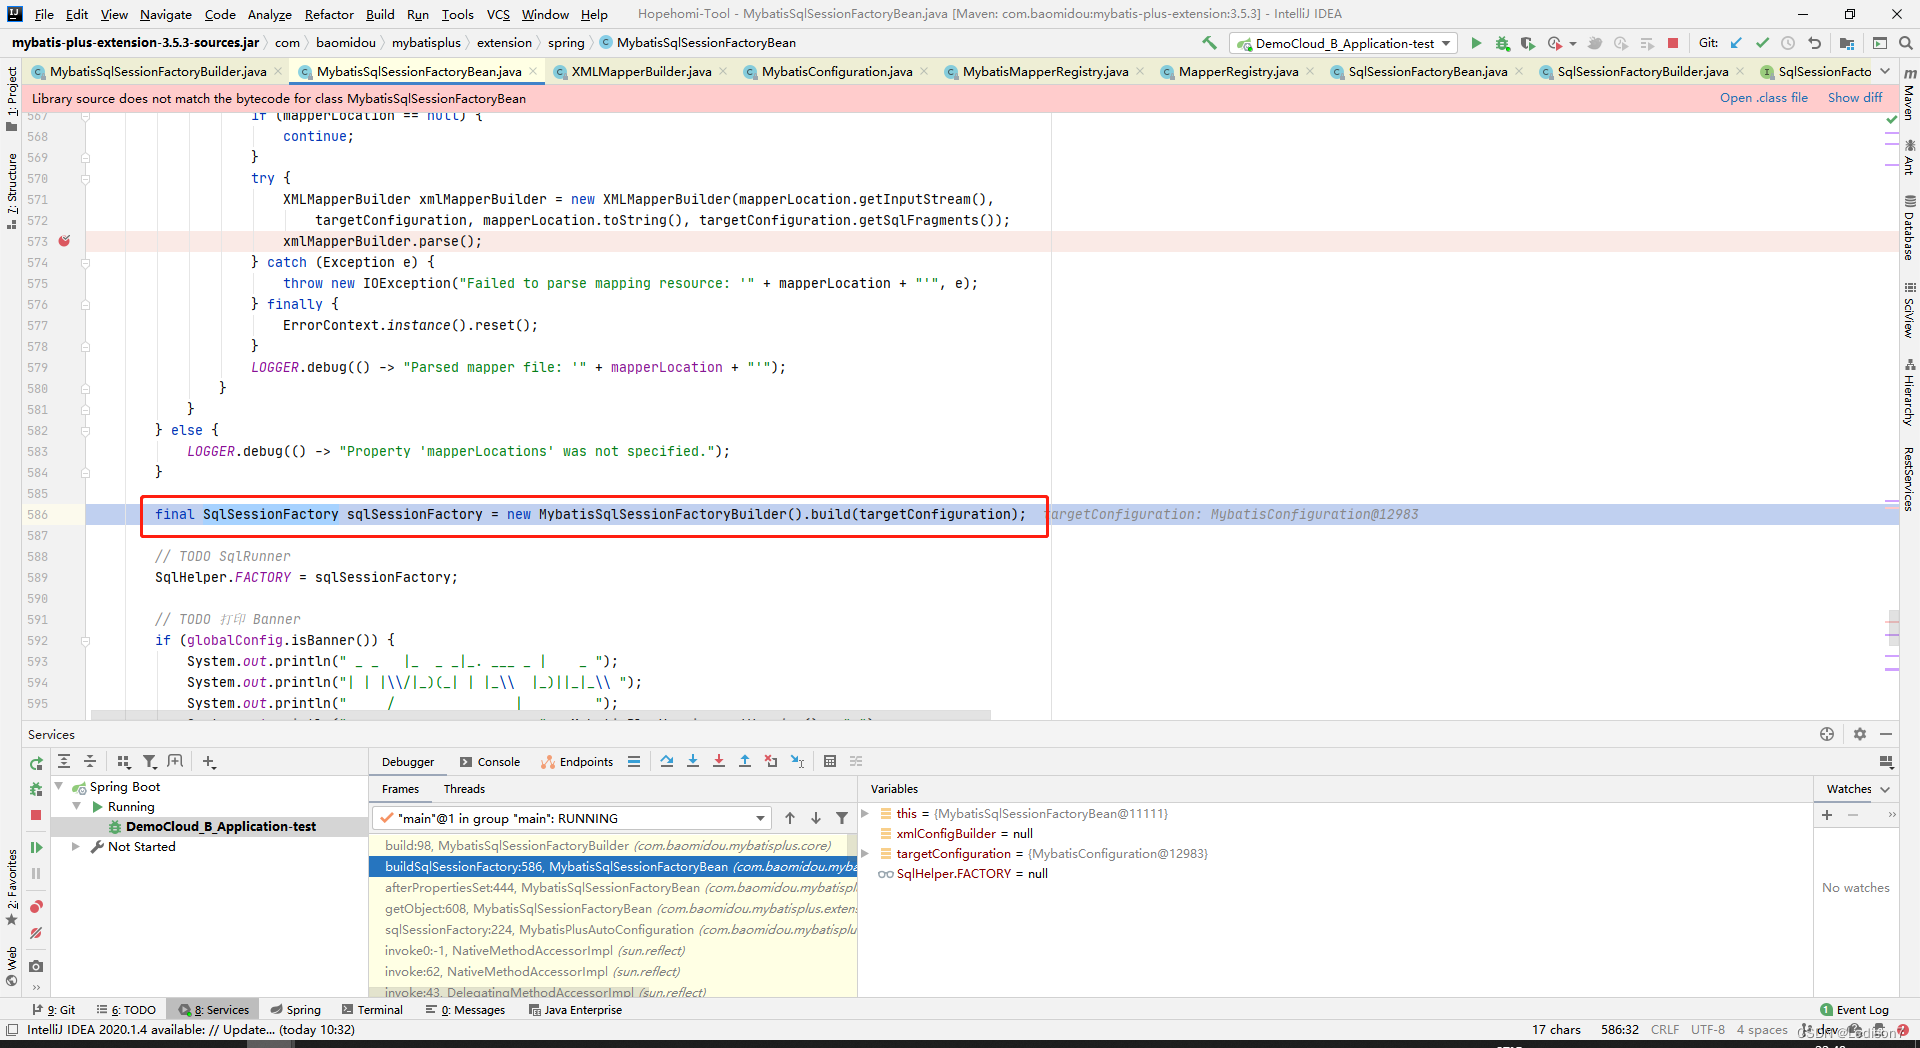Open Watches panel dropdown arrow
1920x1048 pixels.
pyautogui.click(x=1885, y=789)
